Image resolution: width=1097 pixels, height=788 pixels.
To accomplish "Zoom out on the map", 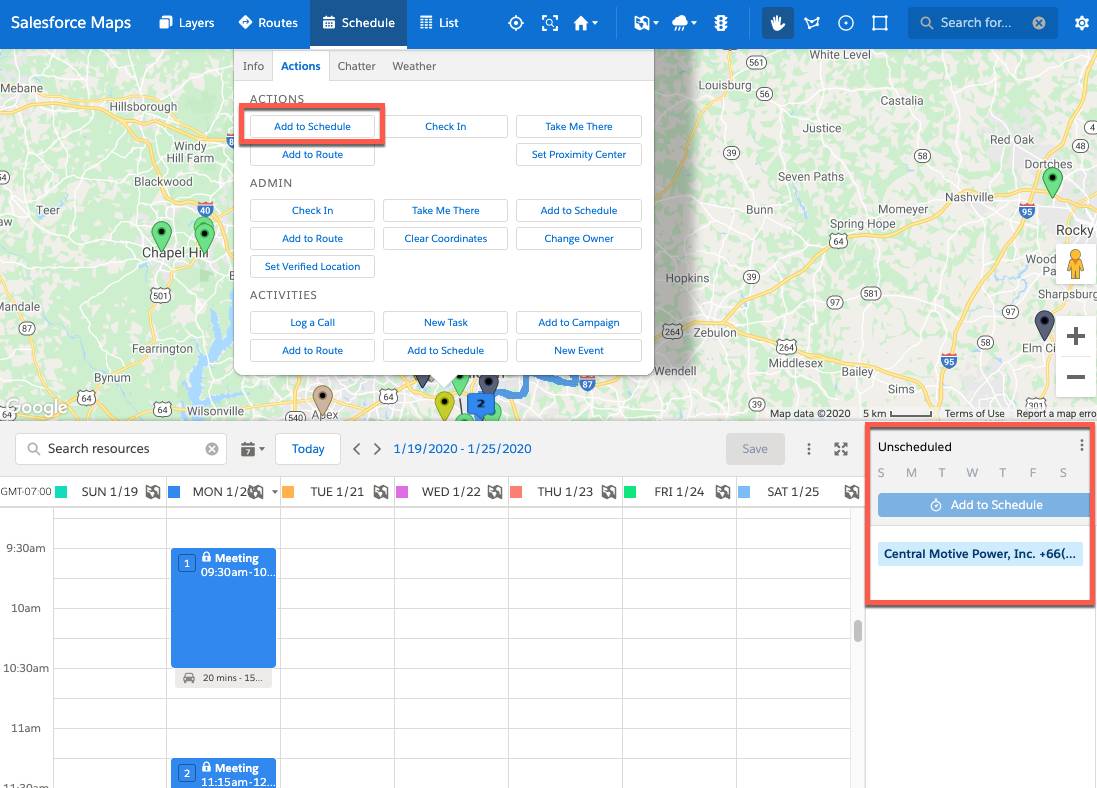I will 1075,377.
